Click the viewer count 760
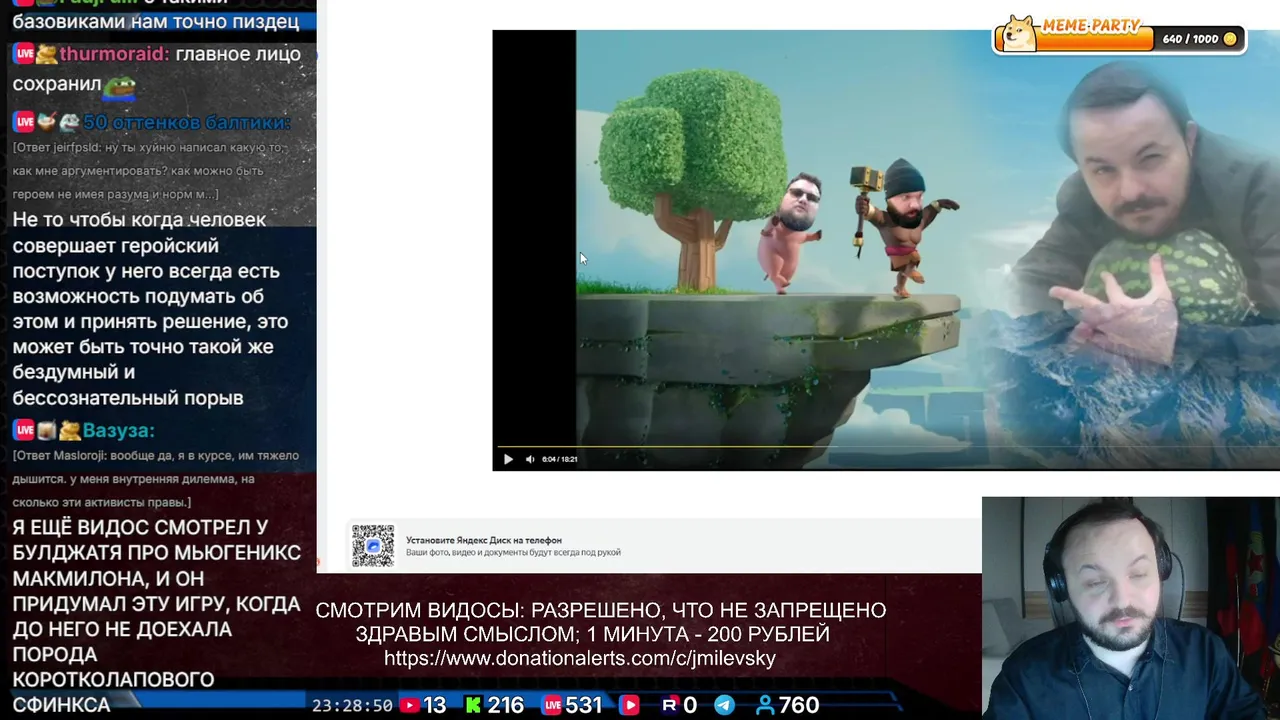Viewport: 1280px width, 720px height. click(799, 705)
